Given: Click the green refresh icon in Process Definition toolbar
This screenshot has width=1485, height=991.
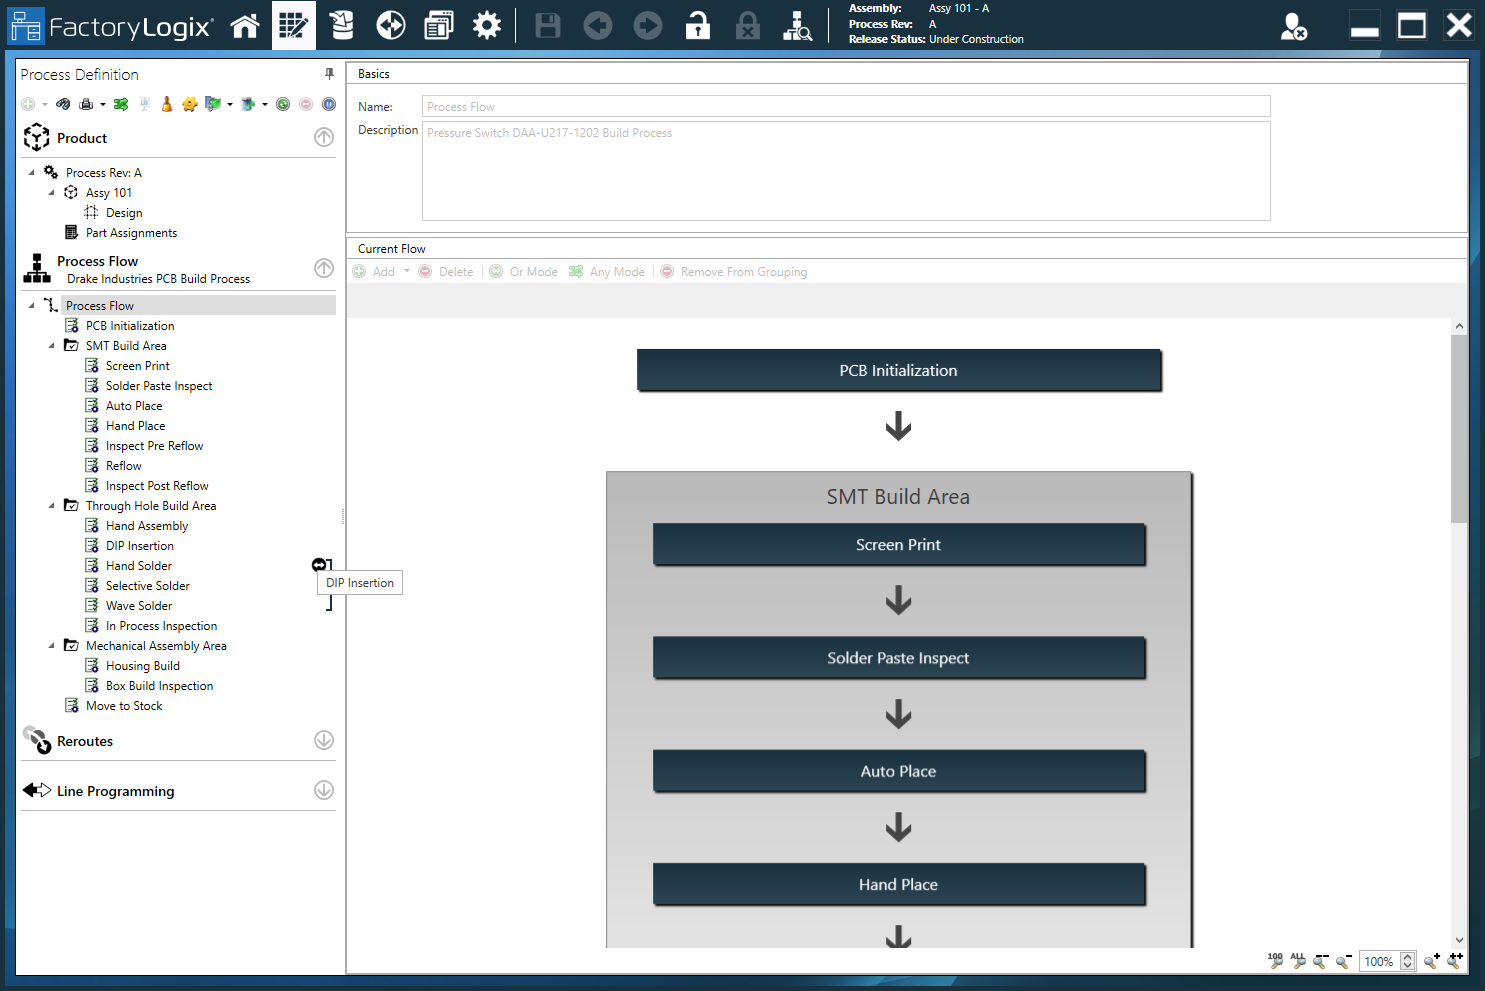Looking at the screenshot, I should tap(283, 103).
